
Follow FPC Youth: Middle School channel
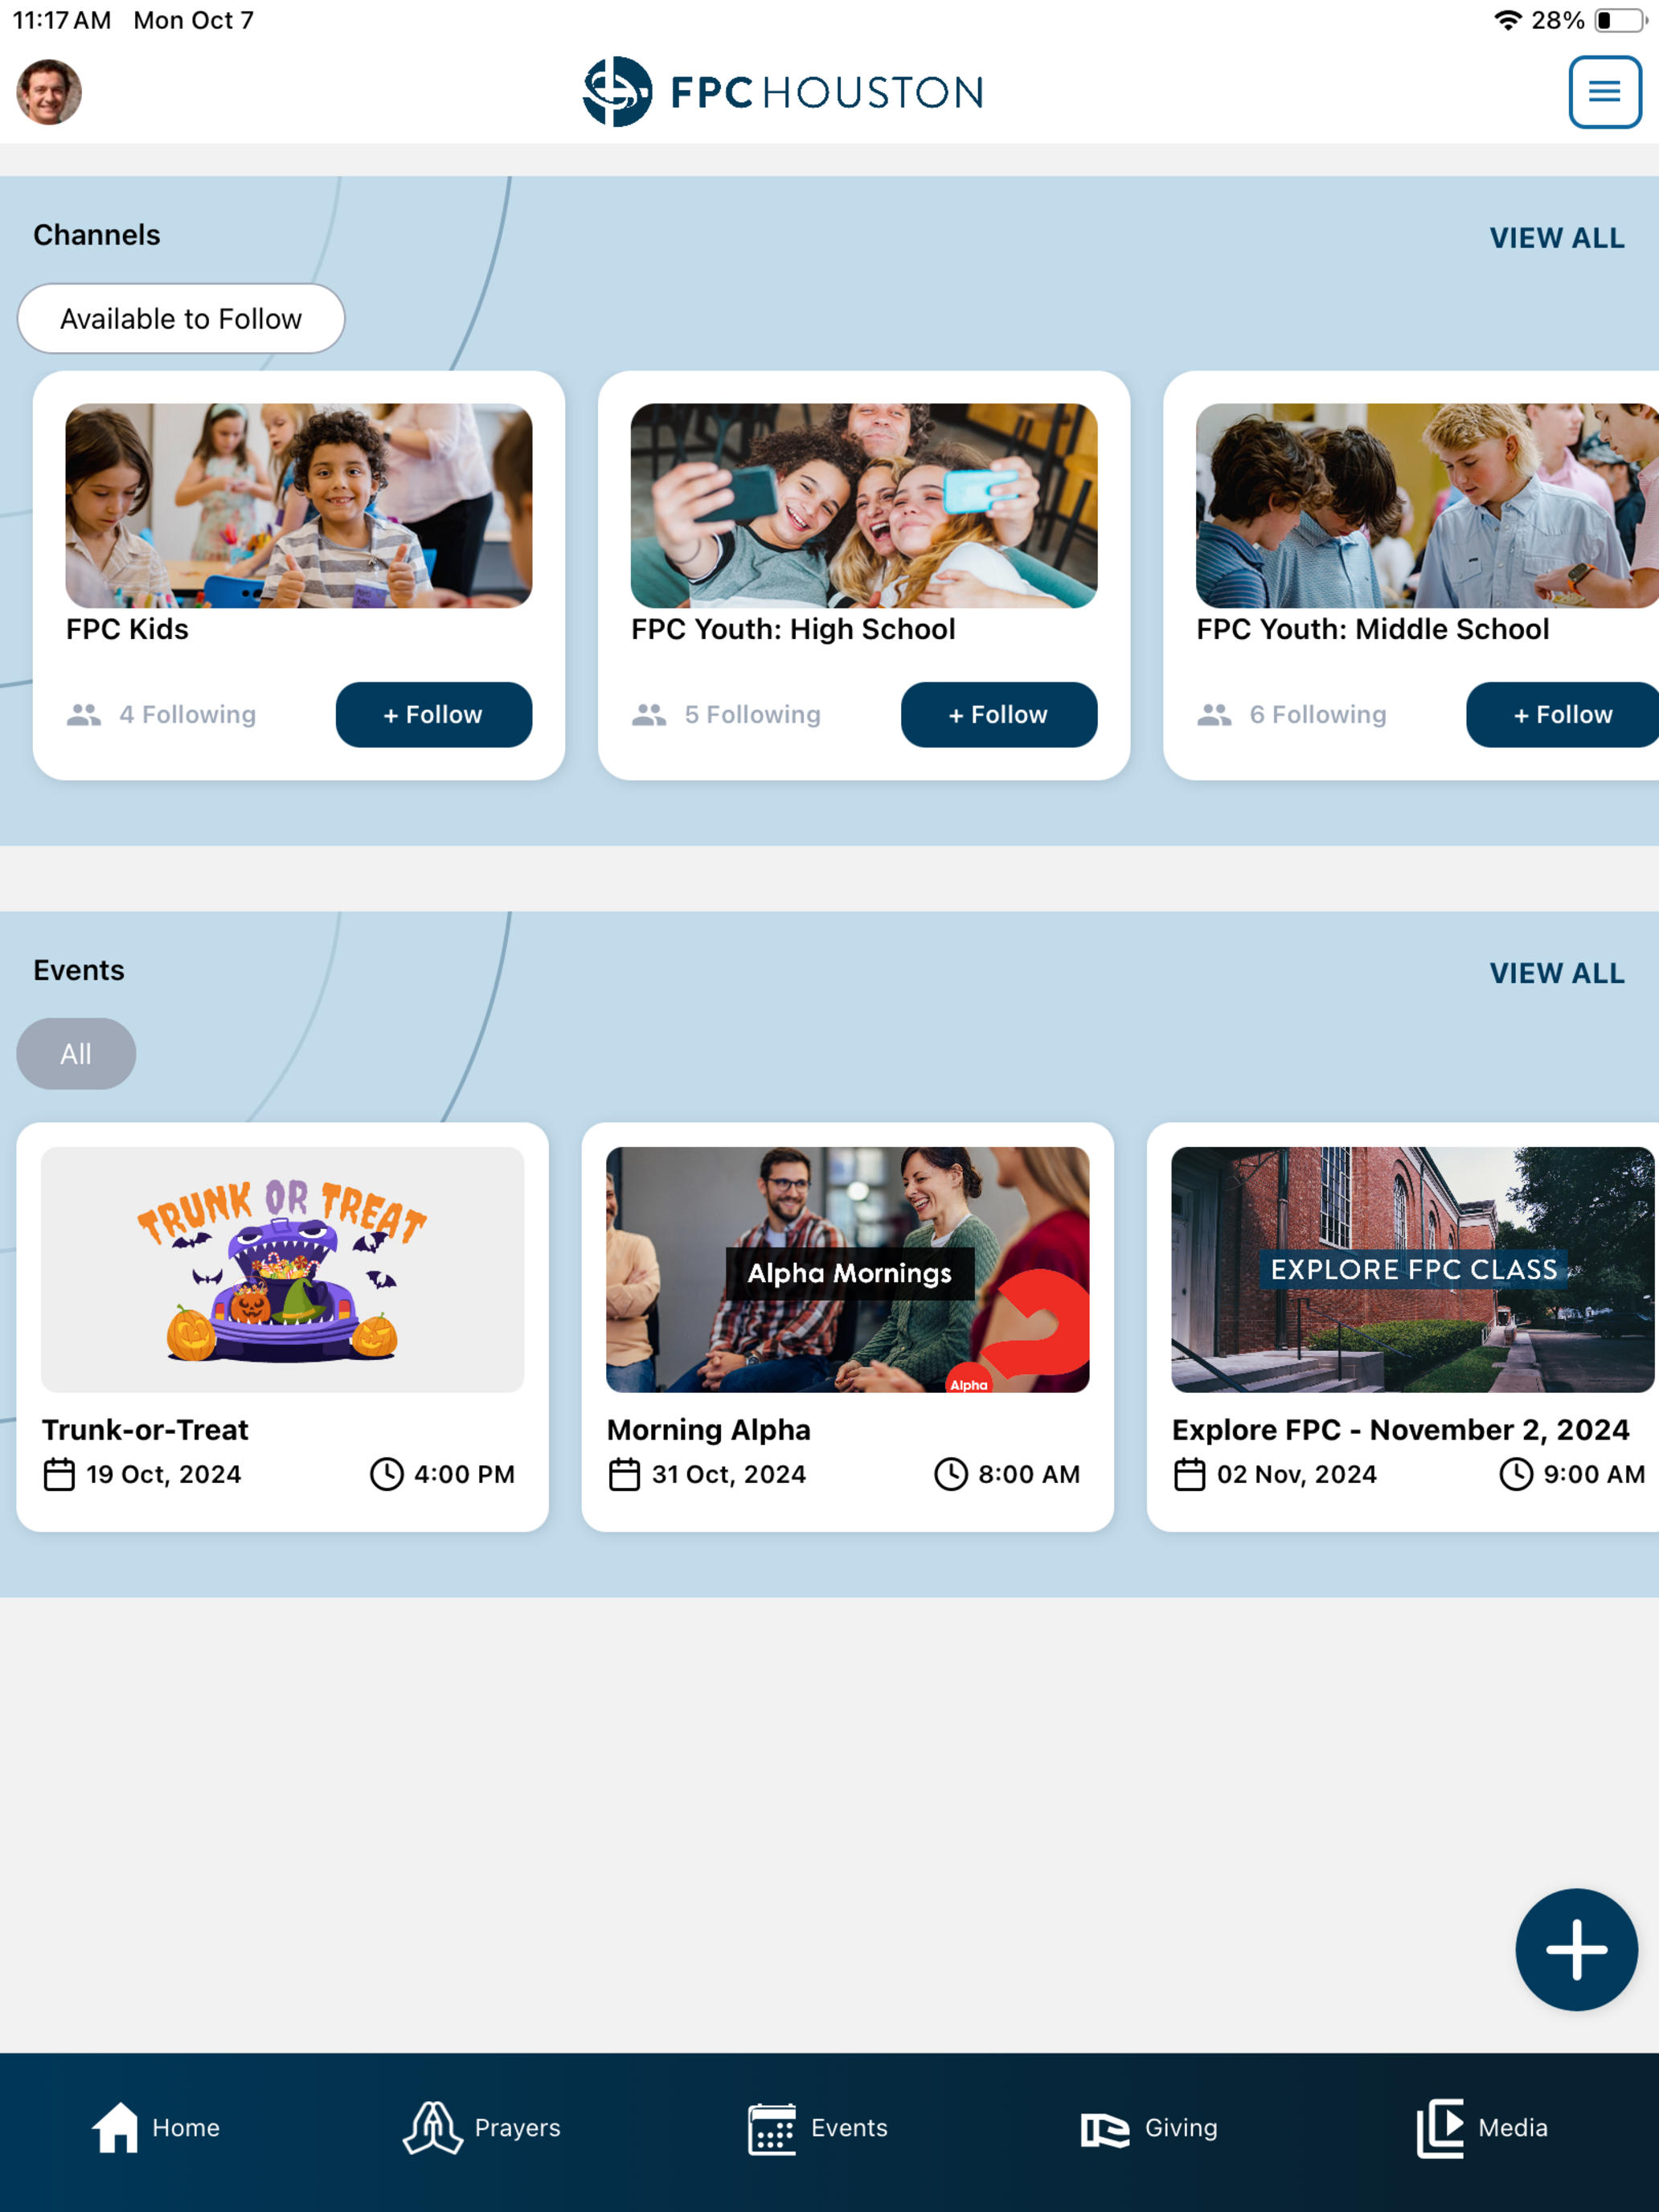1562,714
